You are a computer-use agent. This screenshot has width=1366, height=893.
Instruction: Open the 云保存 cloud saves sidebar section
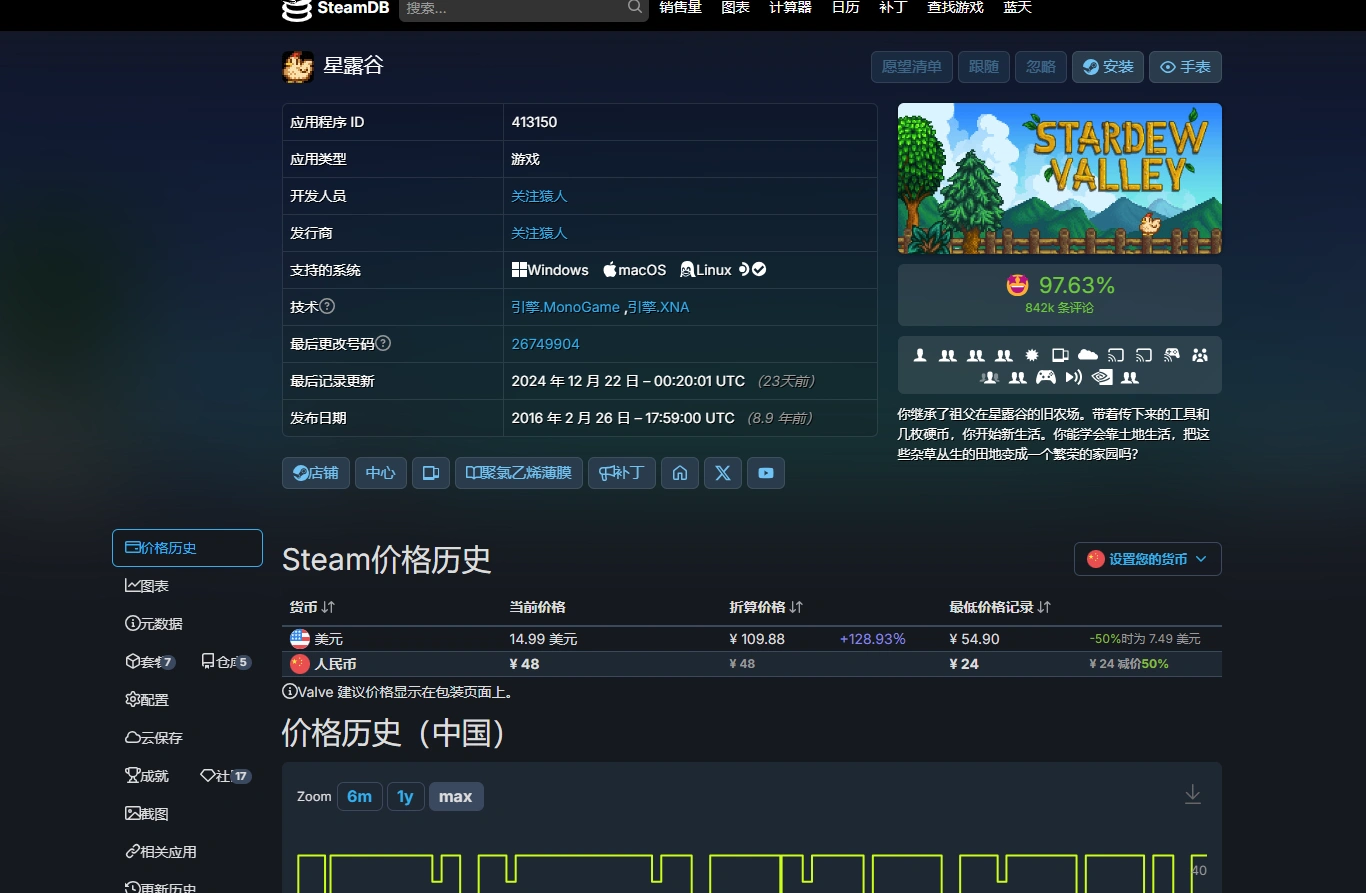155,737
